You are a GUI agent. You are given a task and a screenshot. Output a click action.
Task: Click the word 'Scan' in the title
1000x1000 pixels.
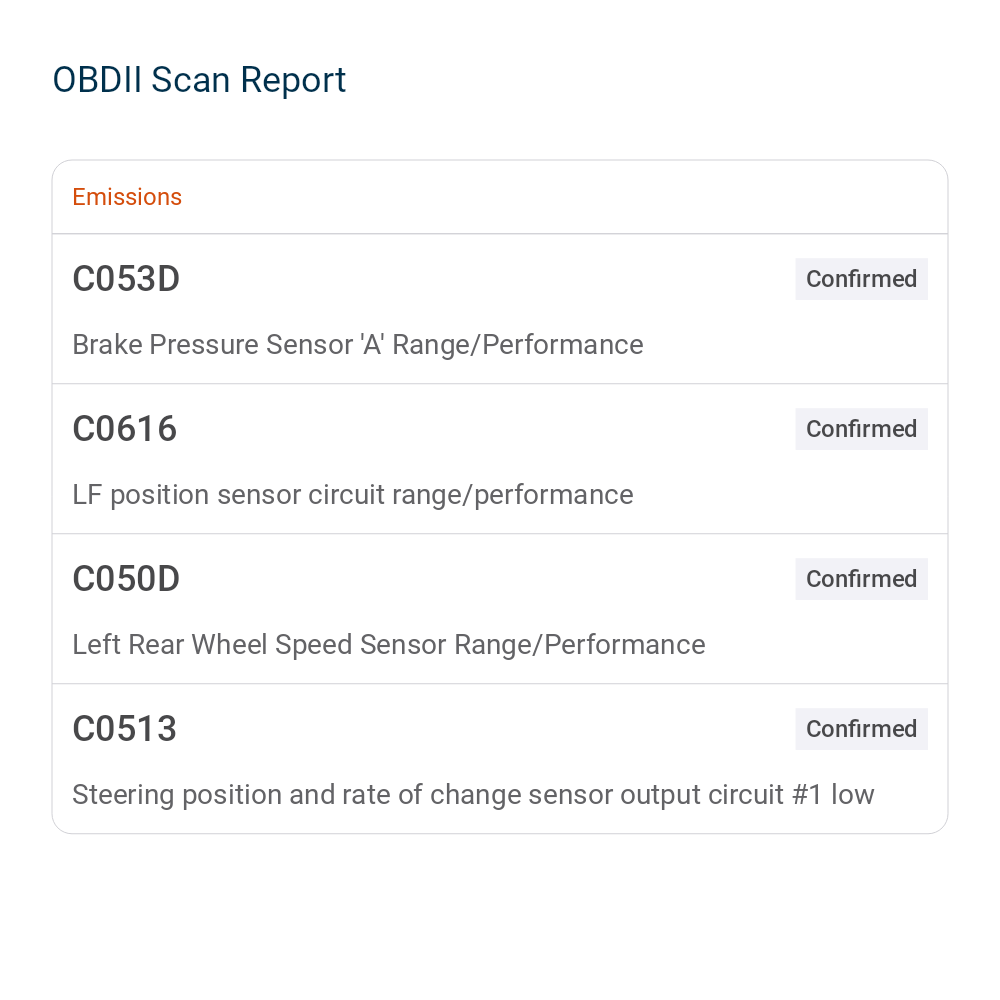[191, 80]
